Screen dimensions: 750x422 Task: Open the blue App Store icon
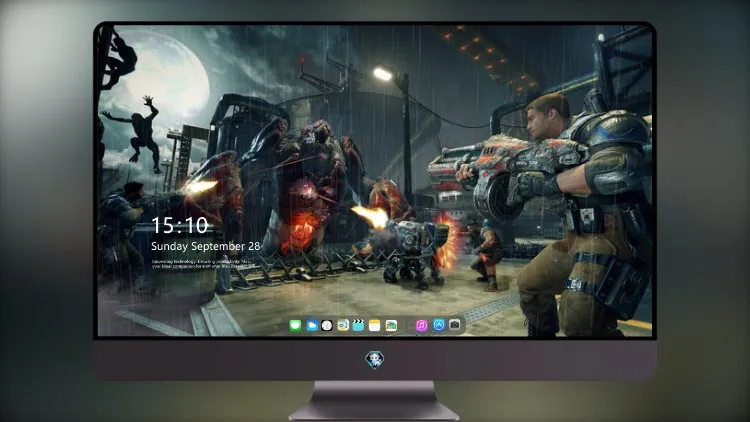point(438,325)
